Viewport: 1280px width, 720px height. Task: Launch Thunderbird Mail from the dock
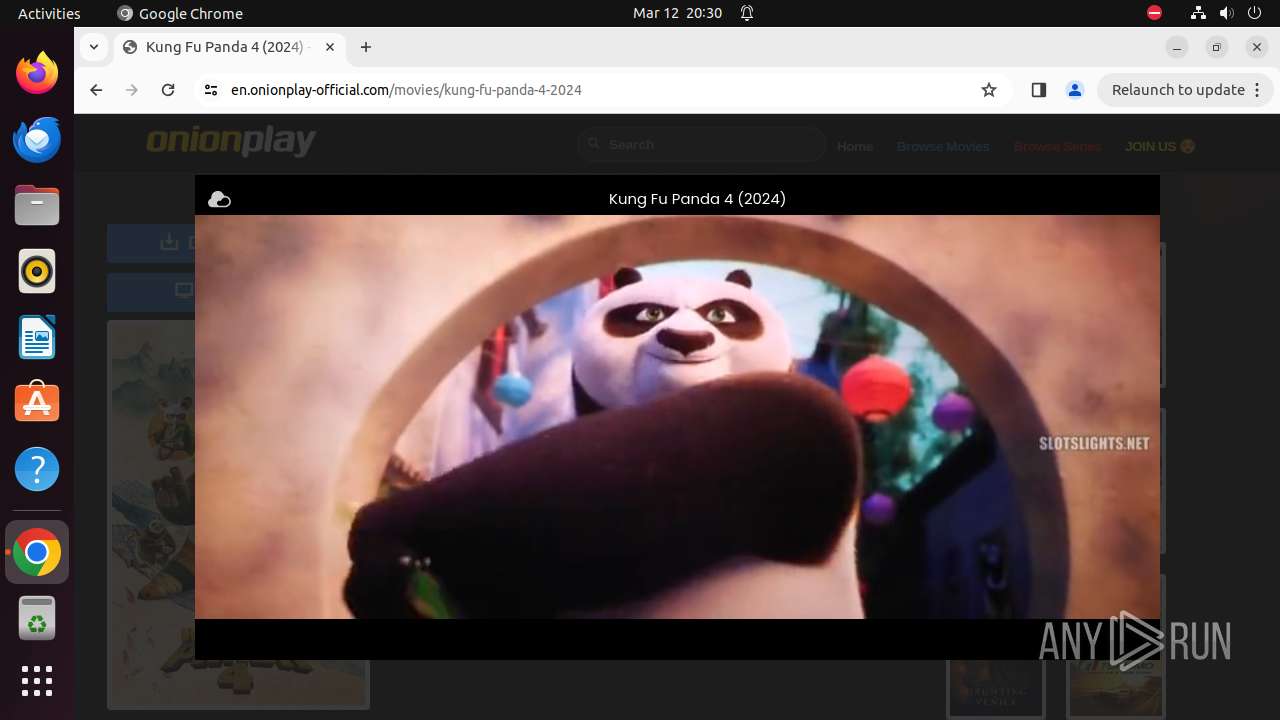[37, 139]
